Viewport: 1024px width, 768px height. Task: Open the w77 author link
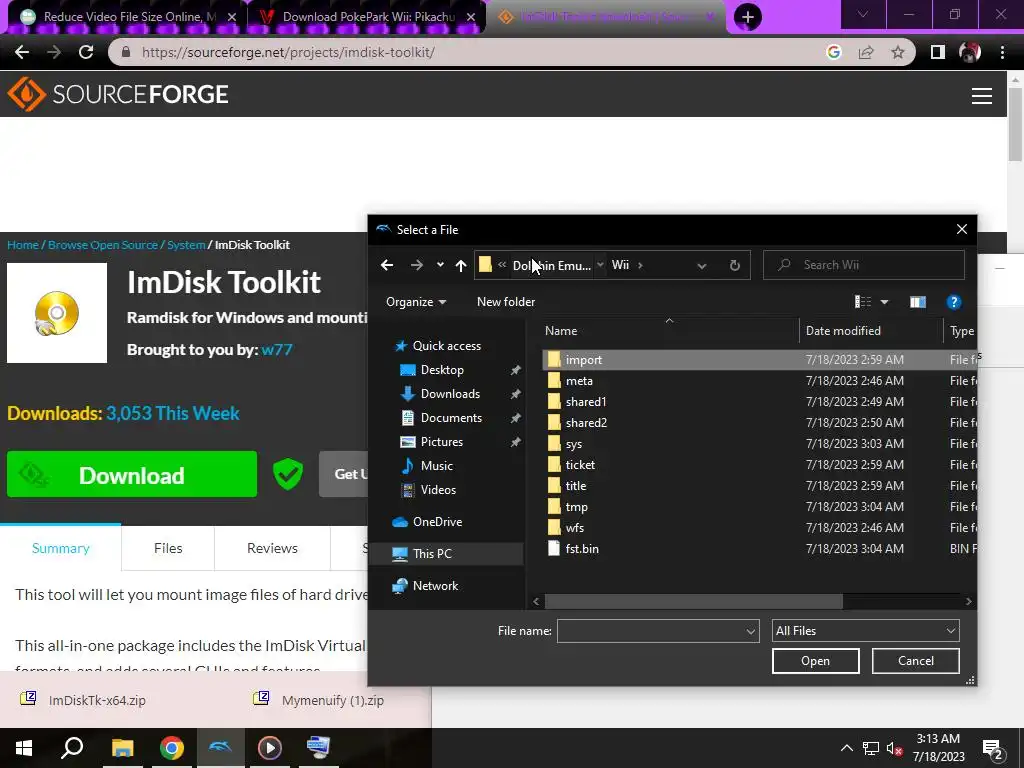(x=277, y=349)
